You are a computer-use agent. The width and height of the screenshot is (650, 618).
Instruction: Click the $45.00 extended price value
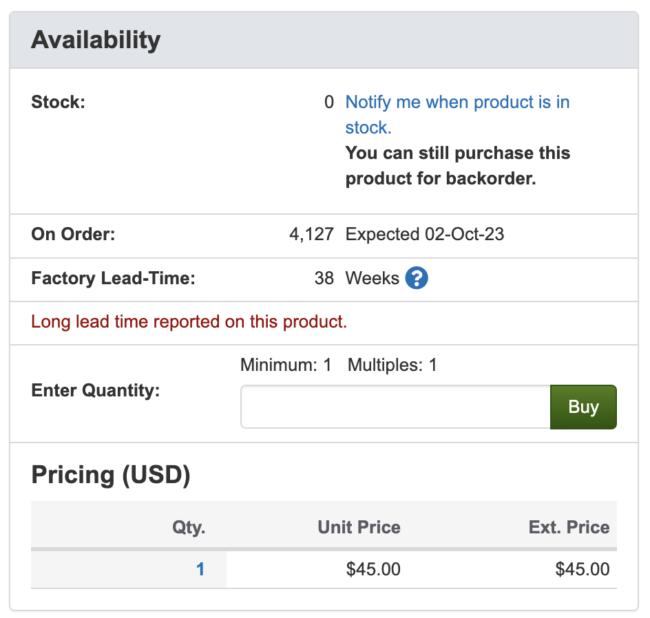(x=582, y=570)
